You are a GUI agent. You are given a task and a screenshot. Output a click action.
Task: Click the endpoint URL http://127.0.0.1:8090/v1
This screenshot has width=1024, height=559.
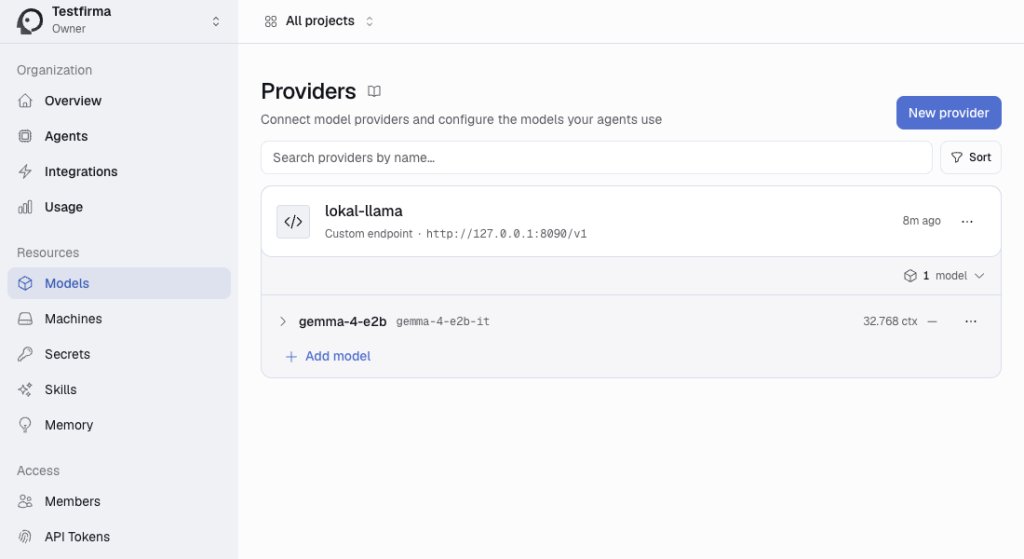[506, 234]
